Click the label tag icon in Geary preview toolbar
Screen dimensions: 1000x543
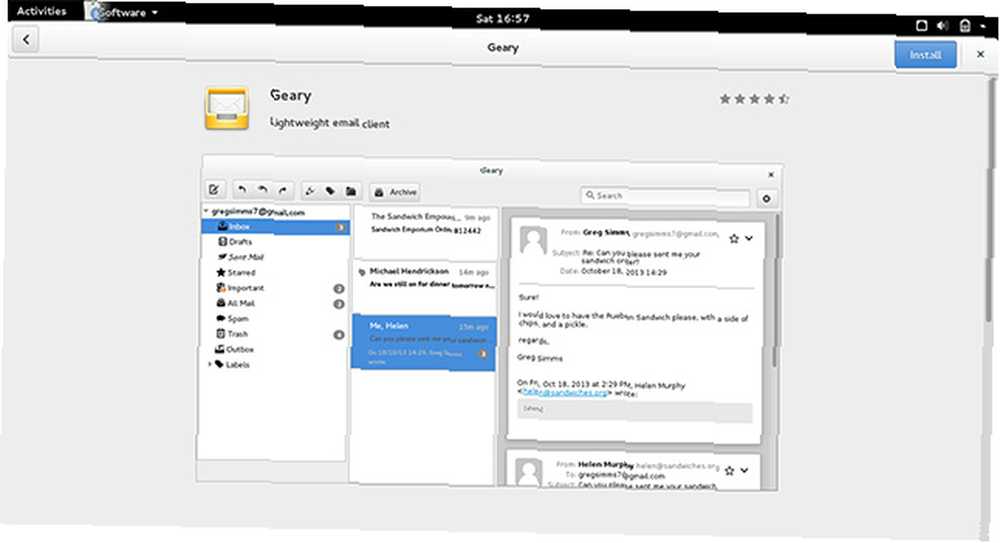330,191
